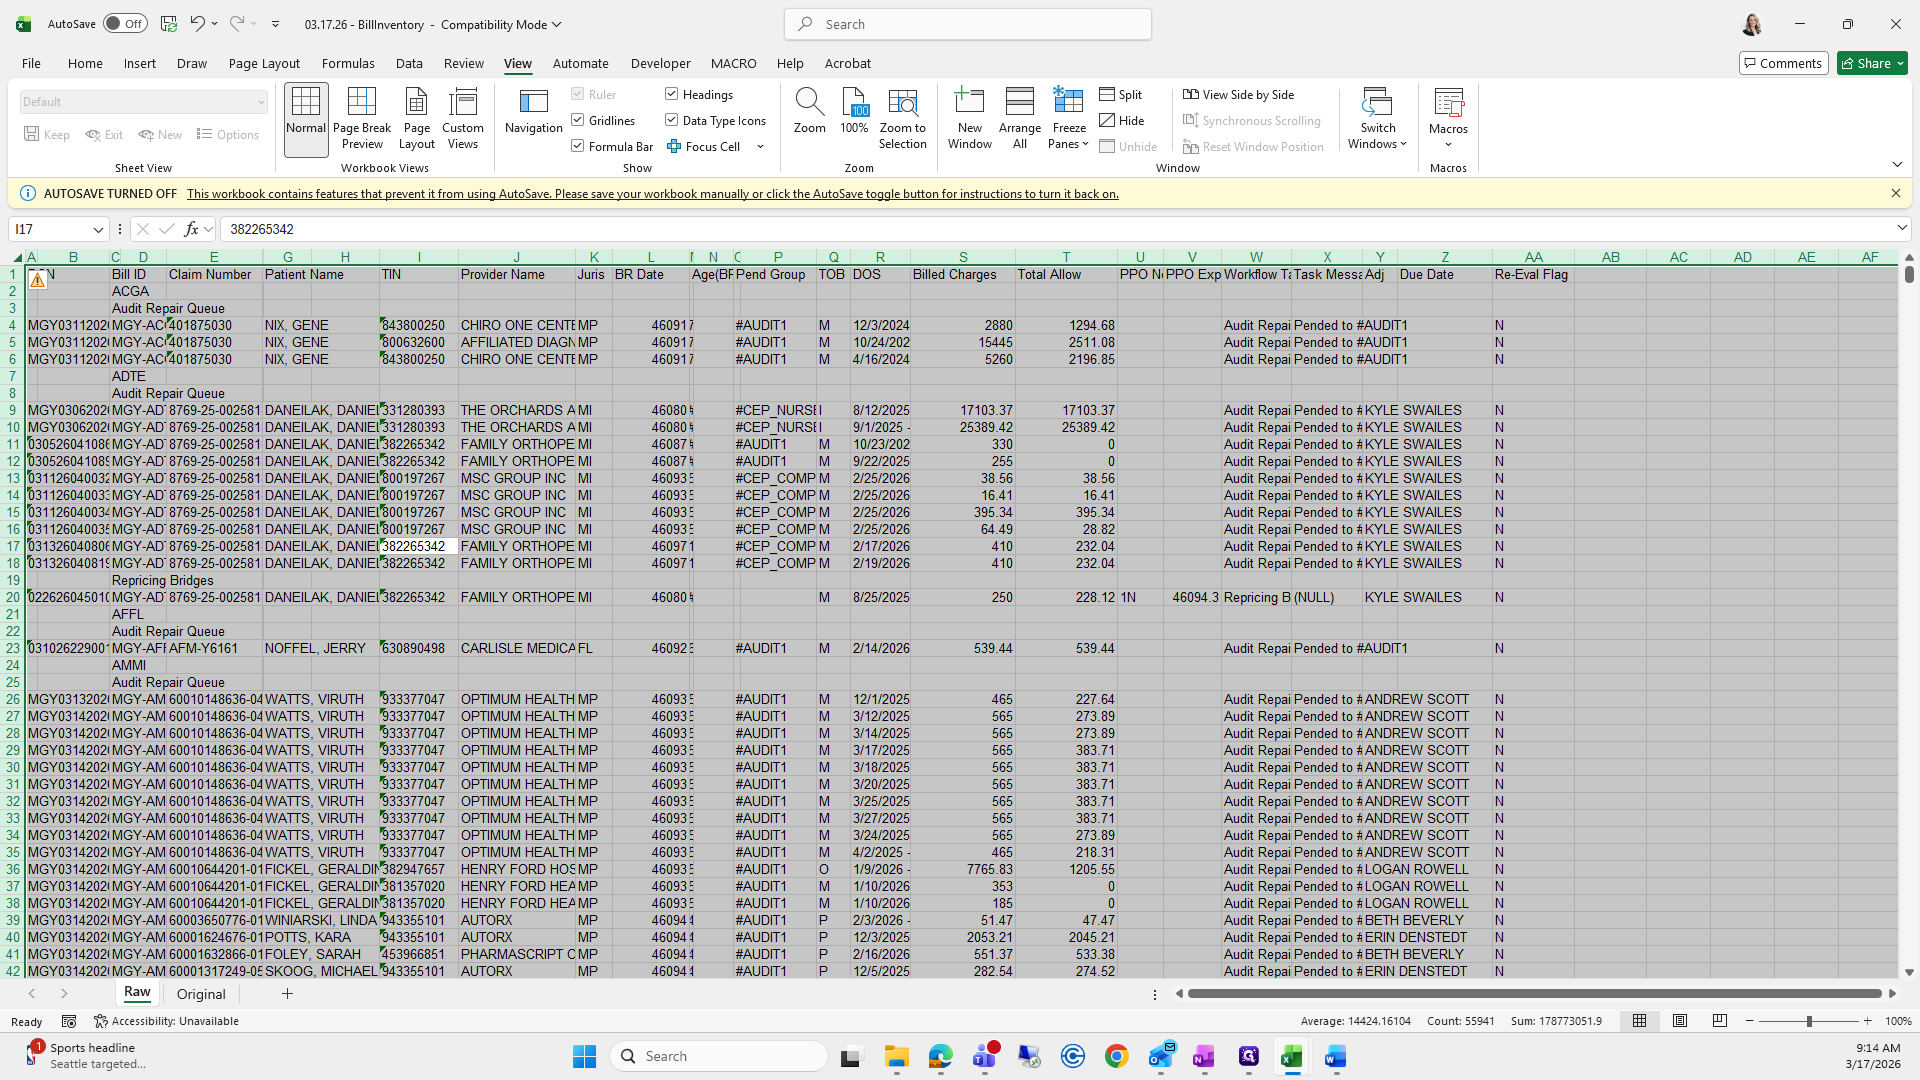Open the Formulas ribbon tab

click(x=348, y=63)
